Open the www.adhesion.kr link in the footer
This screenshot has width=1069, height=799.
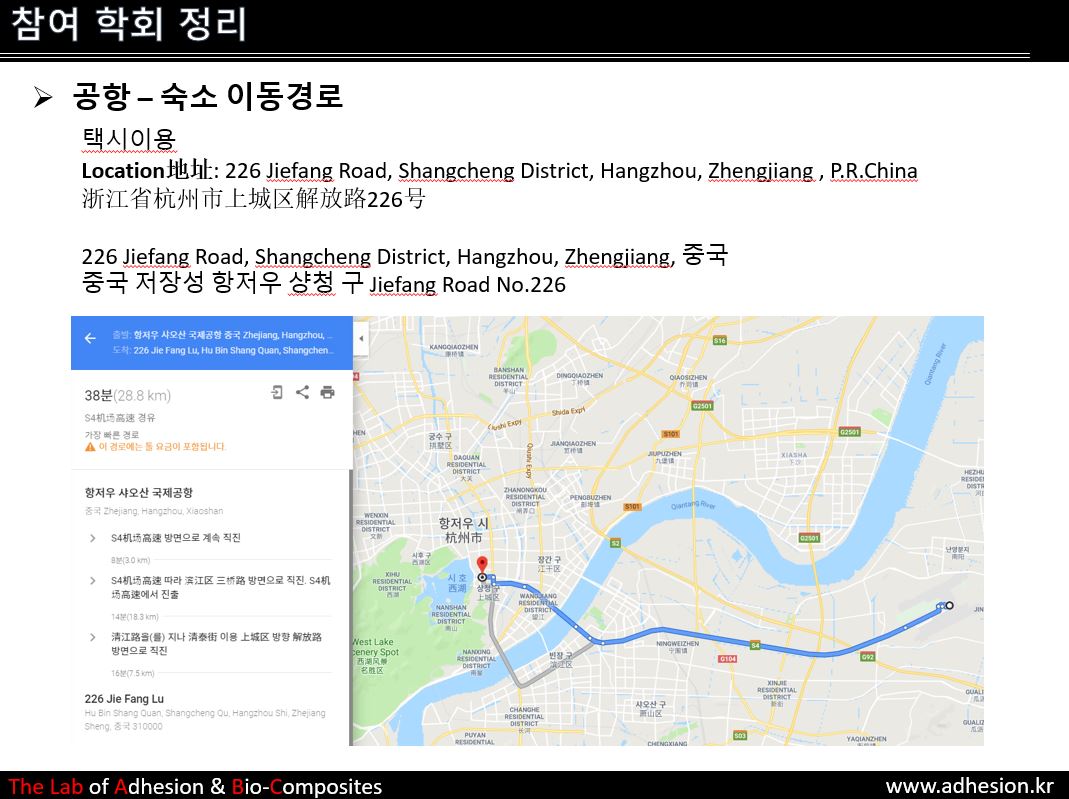969,786
